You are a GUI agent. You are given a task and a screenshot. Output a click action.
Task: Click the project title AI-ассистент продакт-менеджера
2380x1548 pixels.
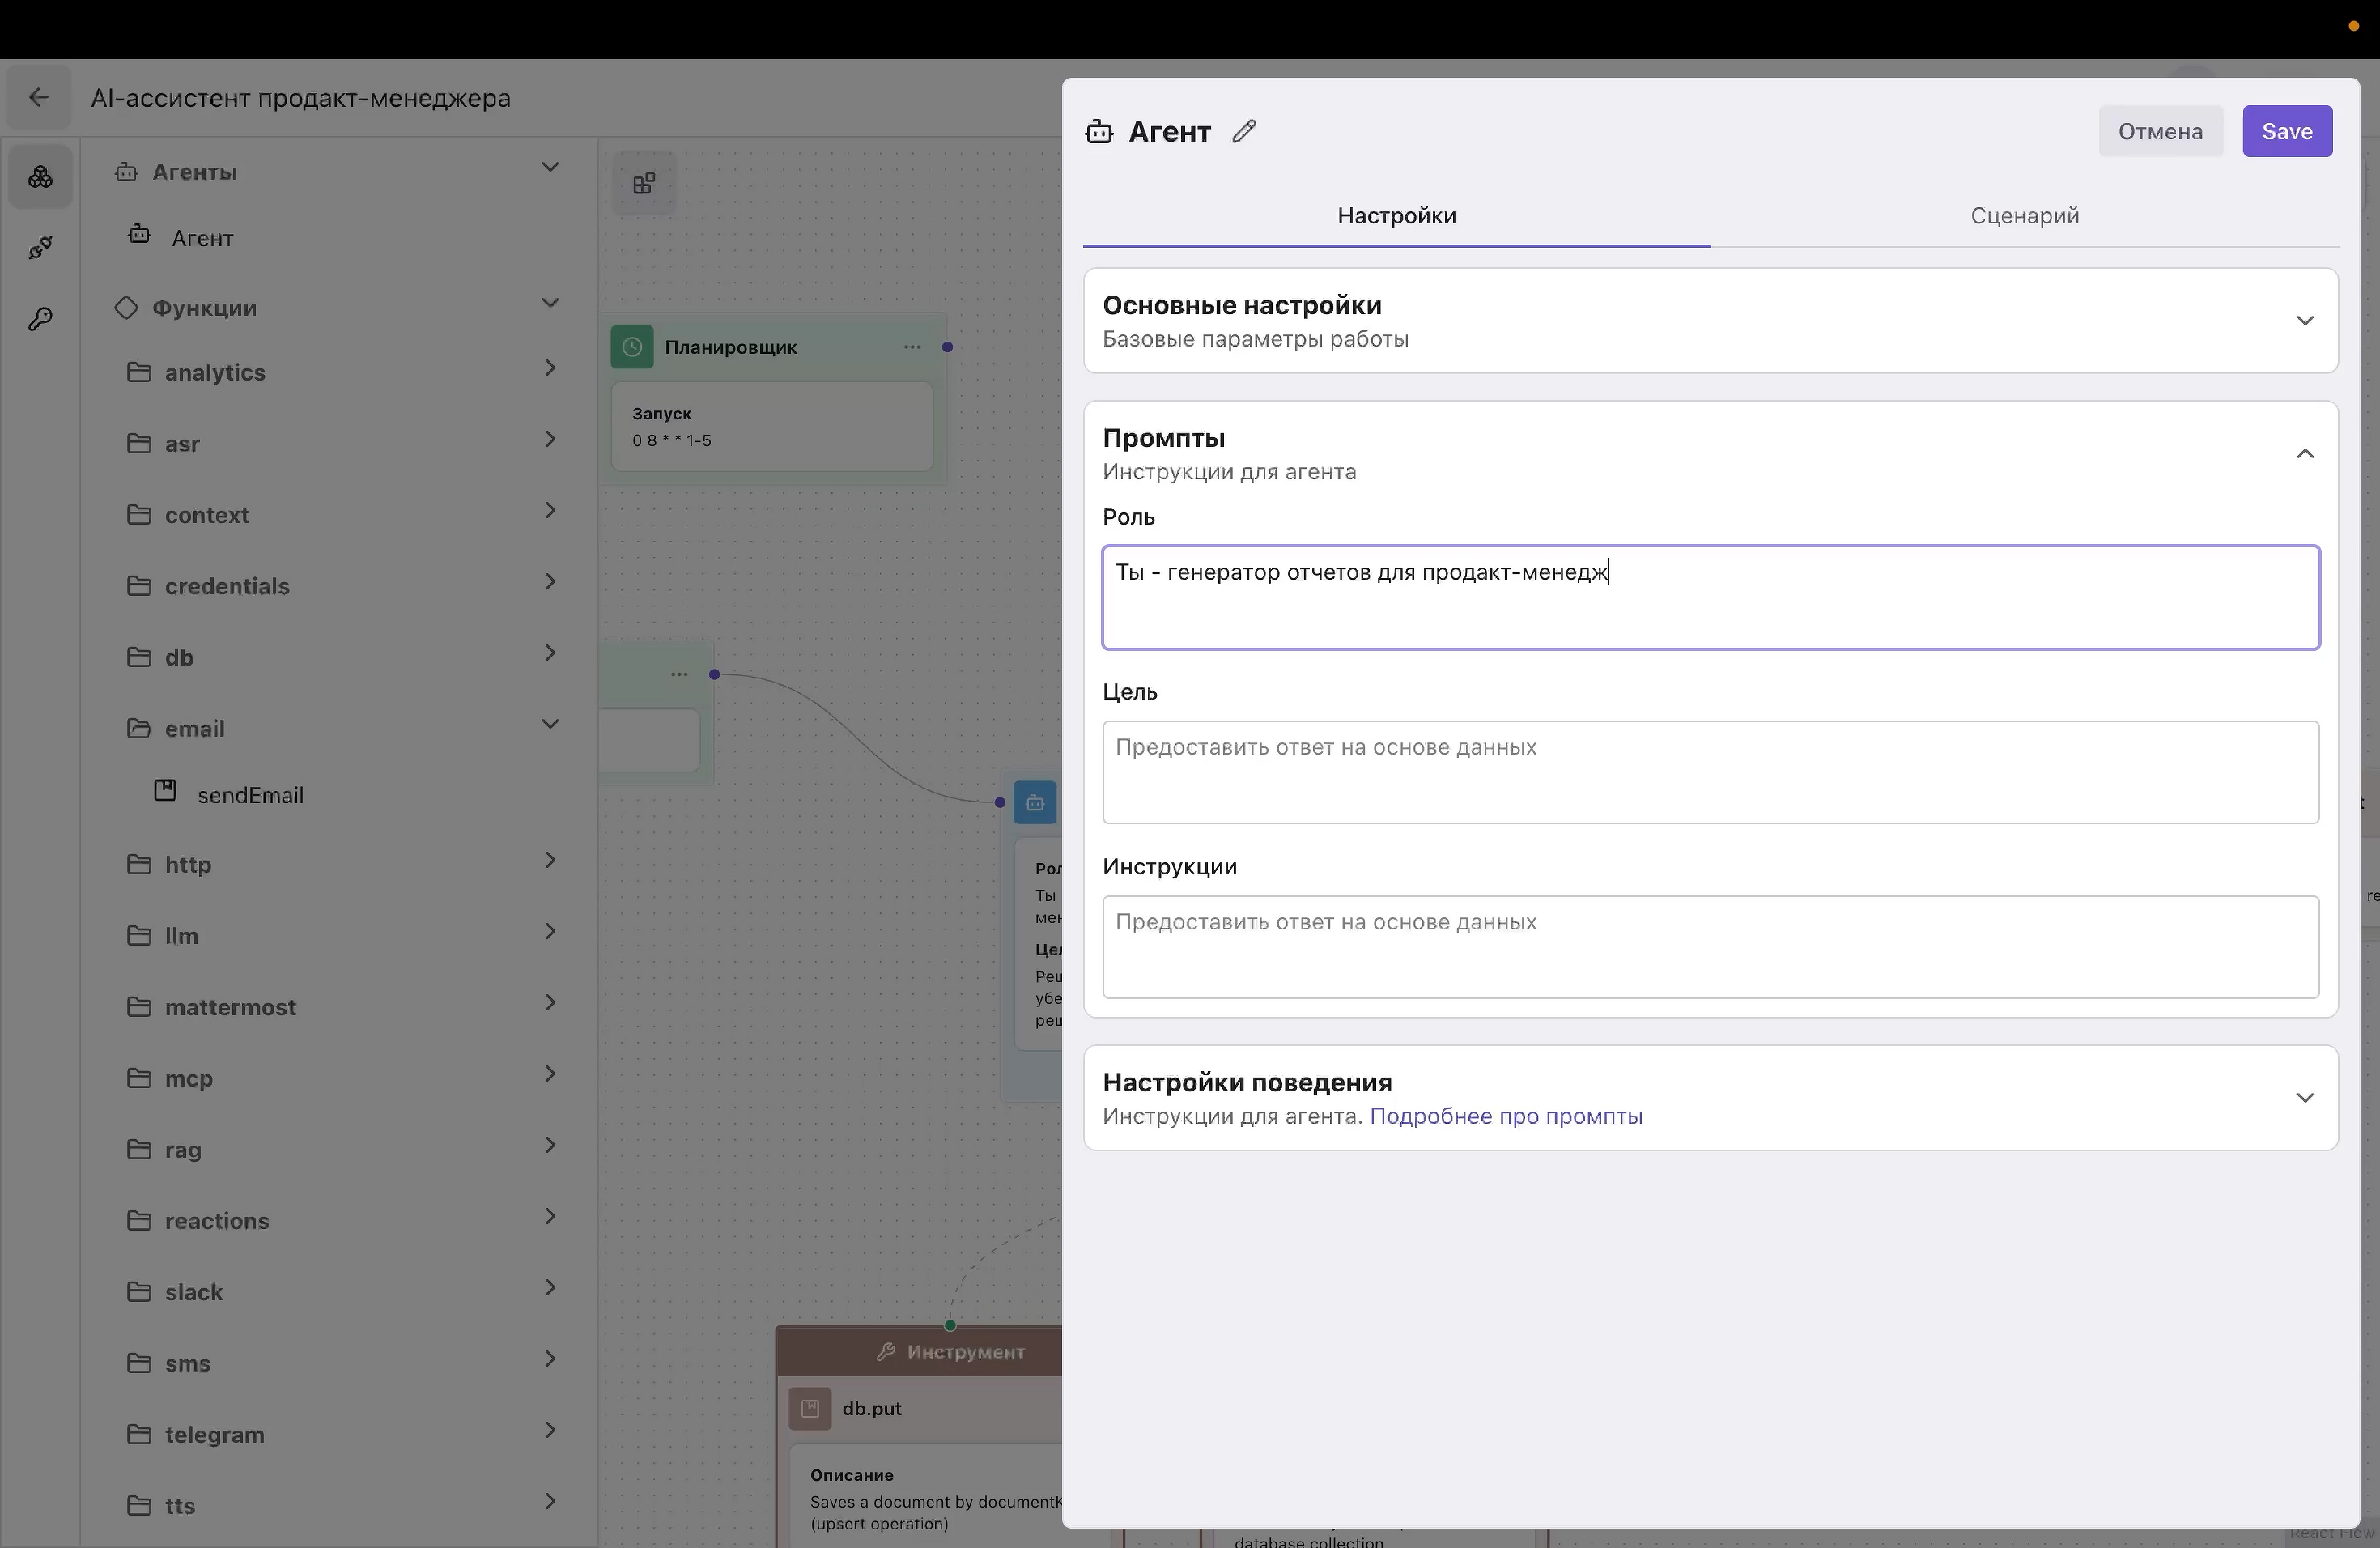[300, 98]
